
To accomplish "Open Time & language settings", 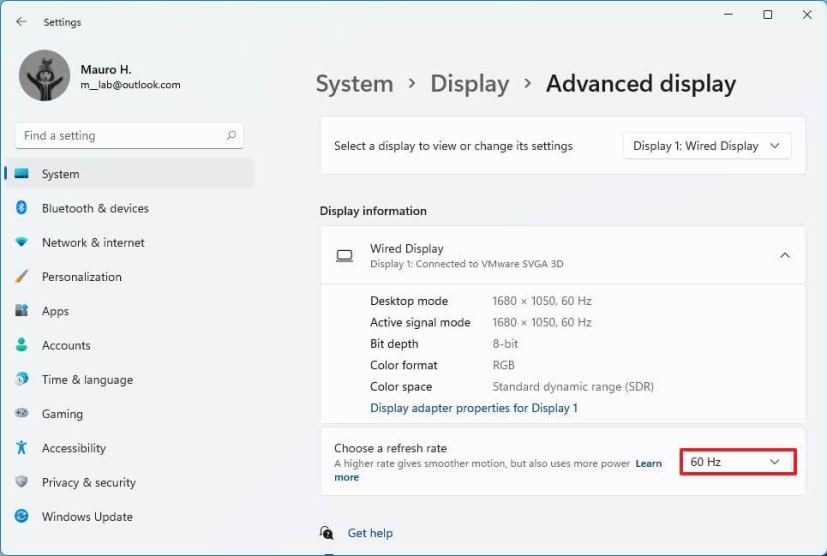I will click(x=87, y=380).
